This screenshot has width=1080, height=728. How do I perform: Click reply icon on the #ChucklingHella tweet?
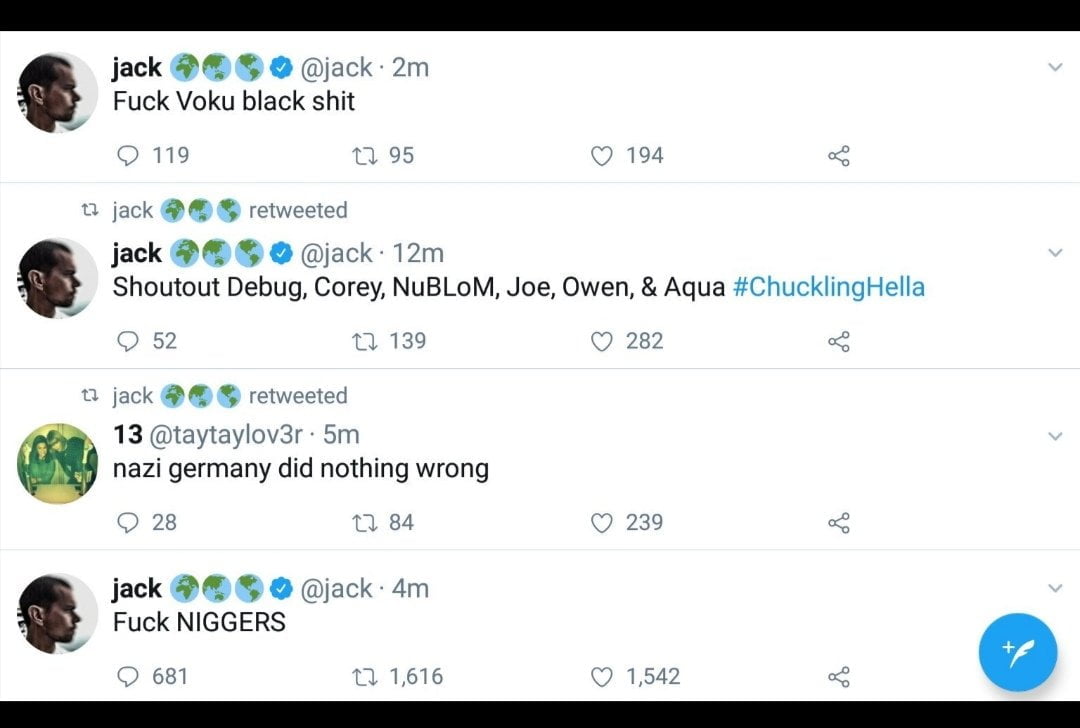point(128,342)
